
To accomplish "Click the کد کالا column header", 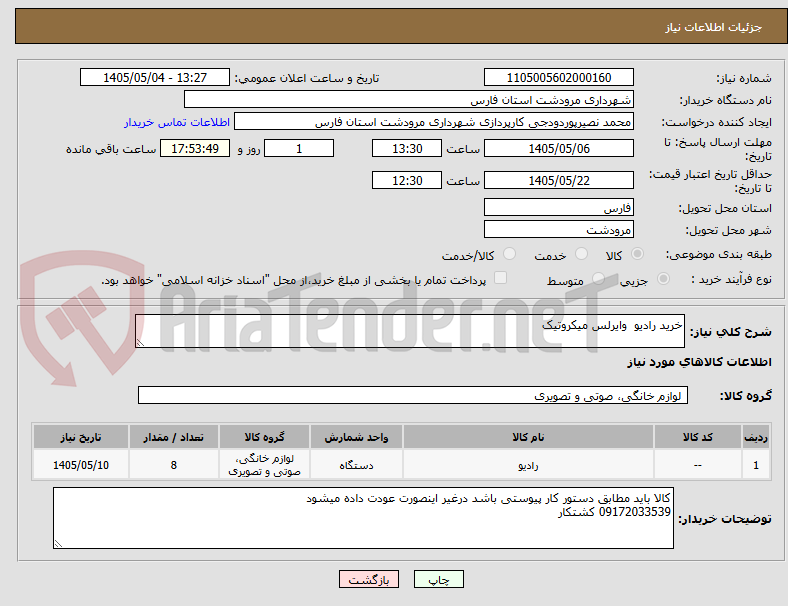I will [x=698, y=437].
